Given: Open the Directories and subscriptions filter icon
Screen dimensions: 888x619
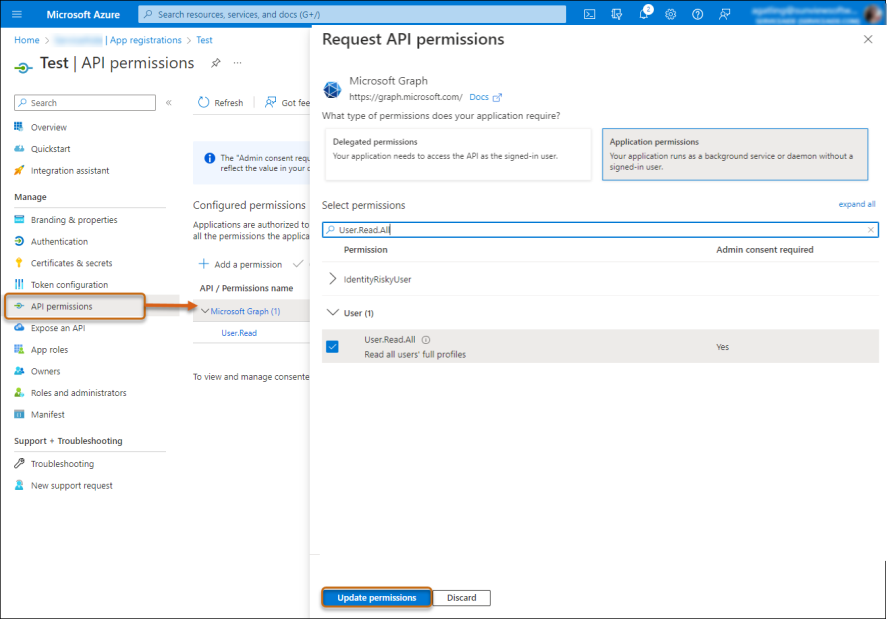Looking at the screenshot, I should [617, 14].
